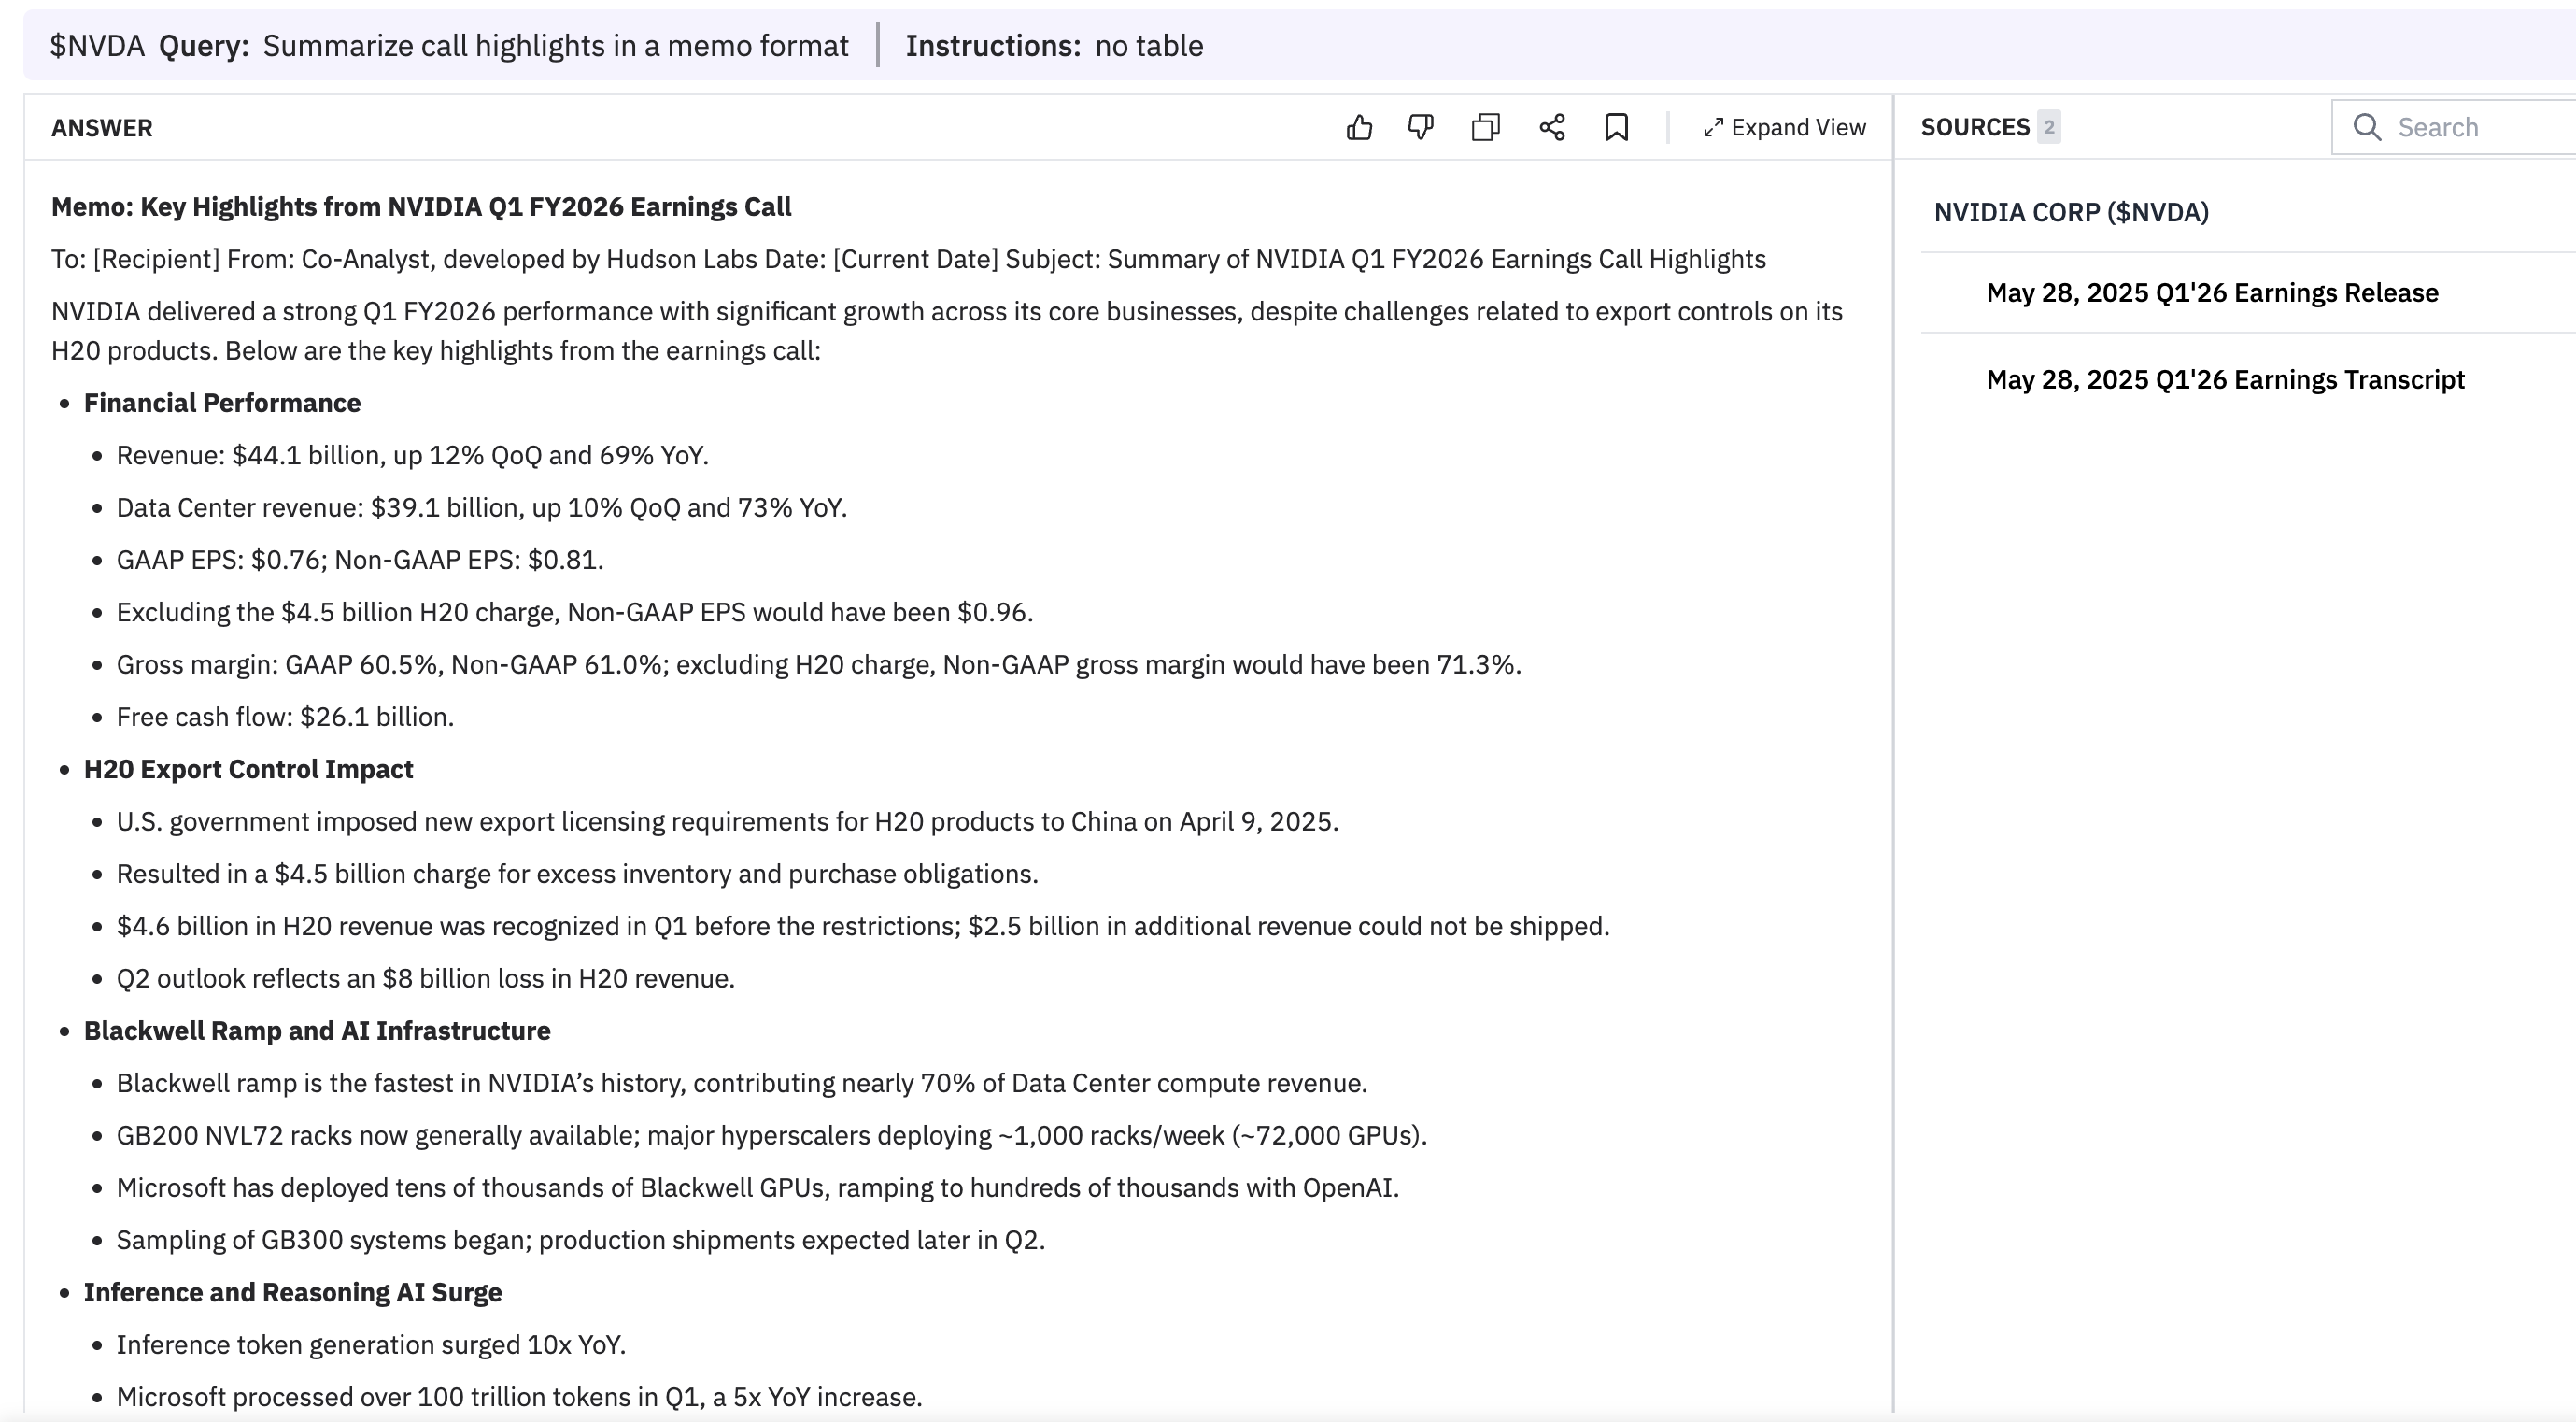Open May 28, 2025 Q1'26 Earnings Transcript source
Screen dimensions: 2576x1422
2225,380
